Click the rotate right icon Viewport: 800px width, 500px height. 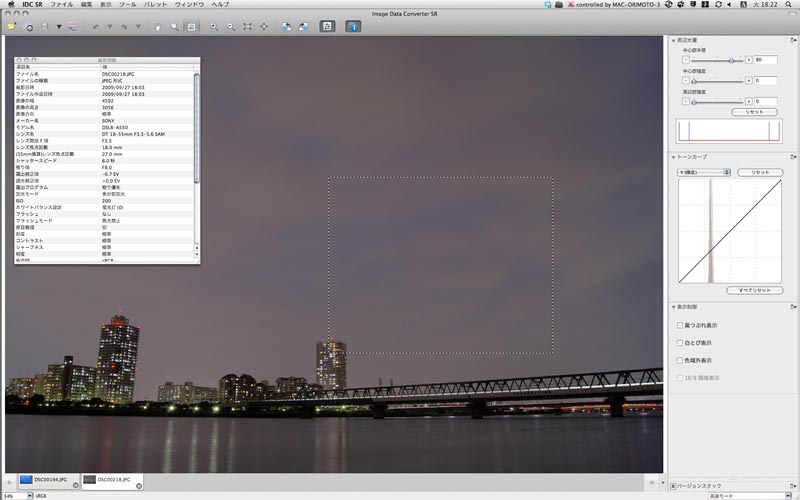point(304,27)
